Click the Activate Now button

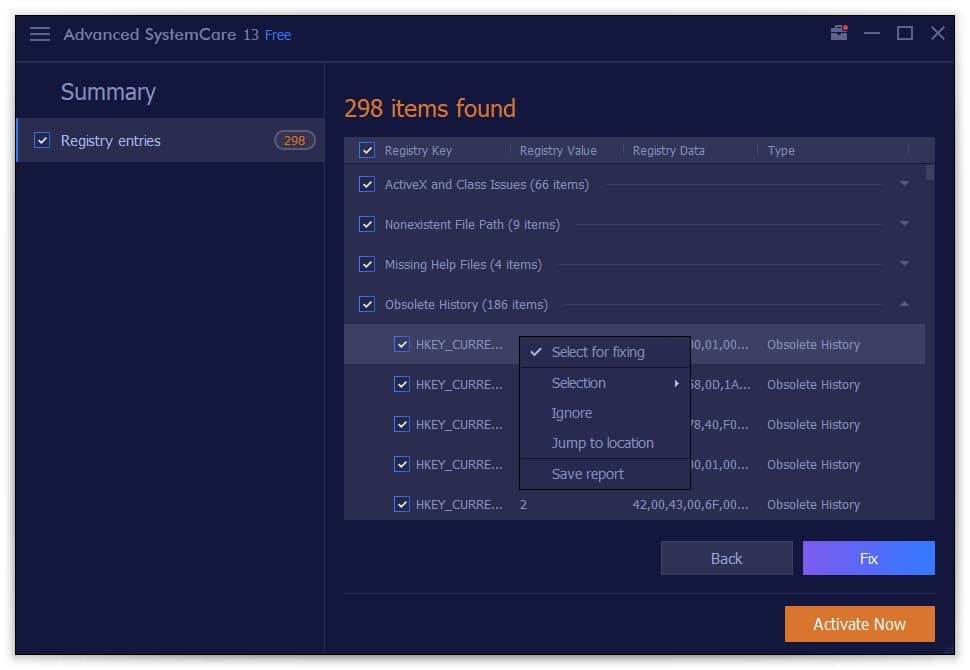(860, 624)
